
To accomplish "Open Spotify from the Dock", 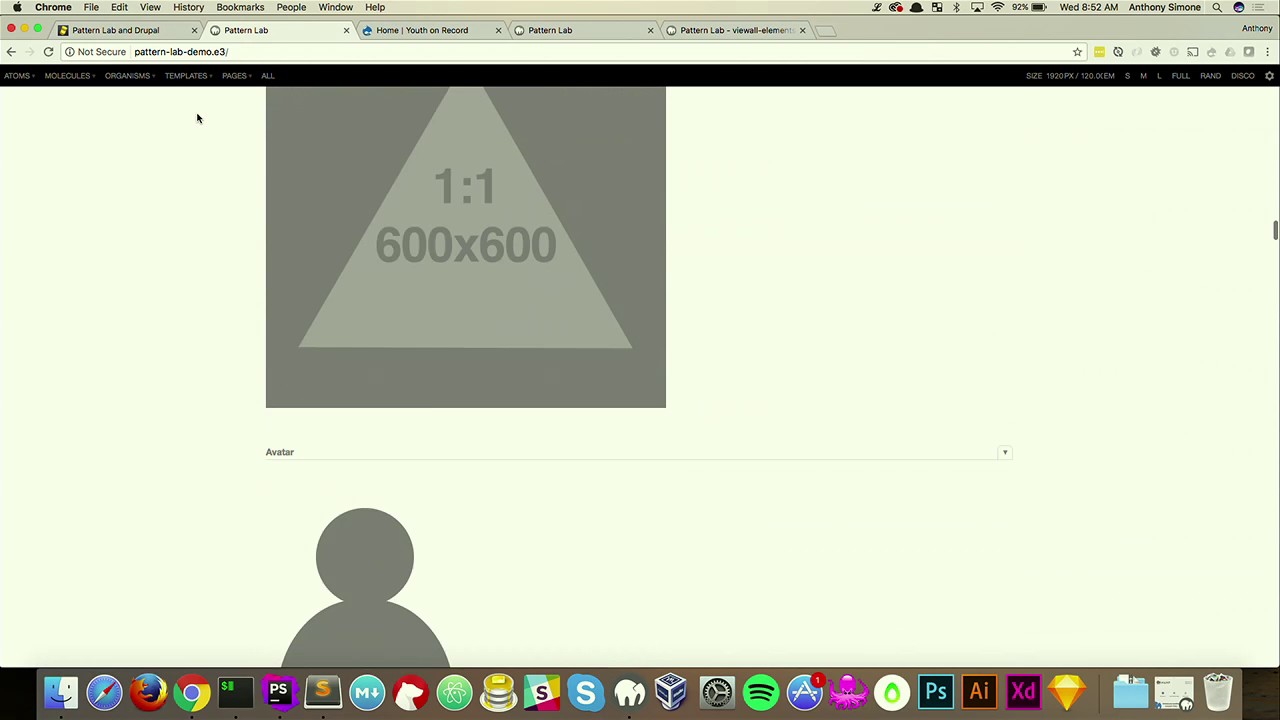I will (760, 692).
